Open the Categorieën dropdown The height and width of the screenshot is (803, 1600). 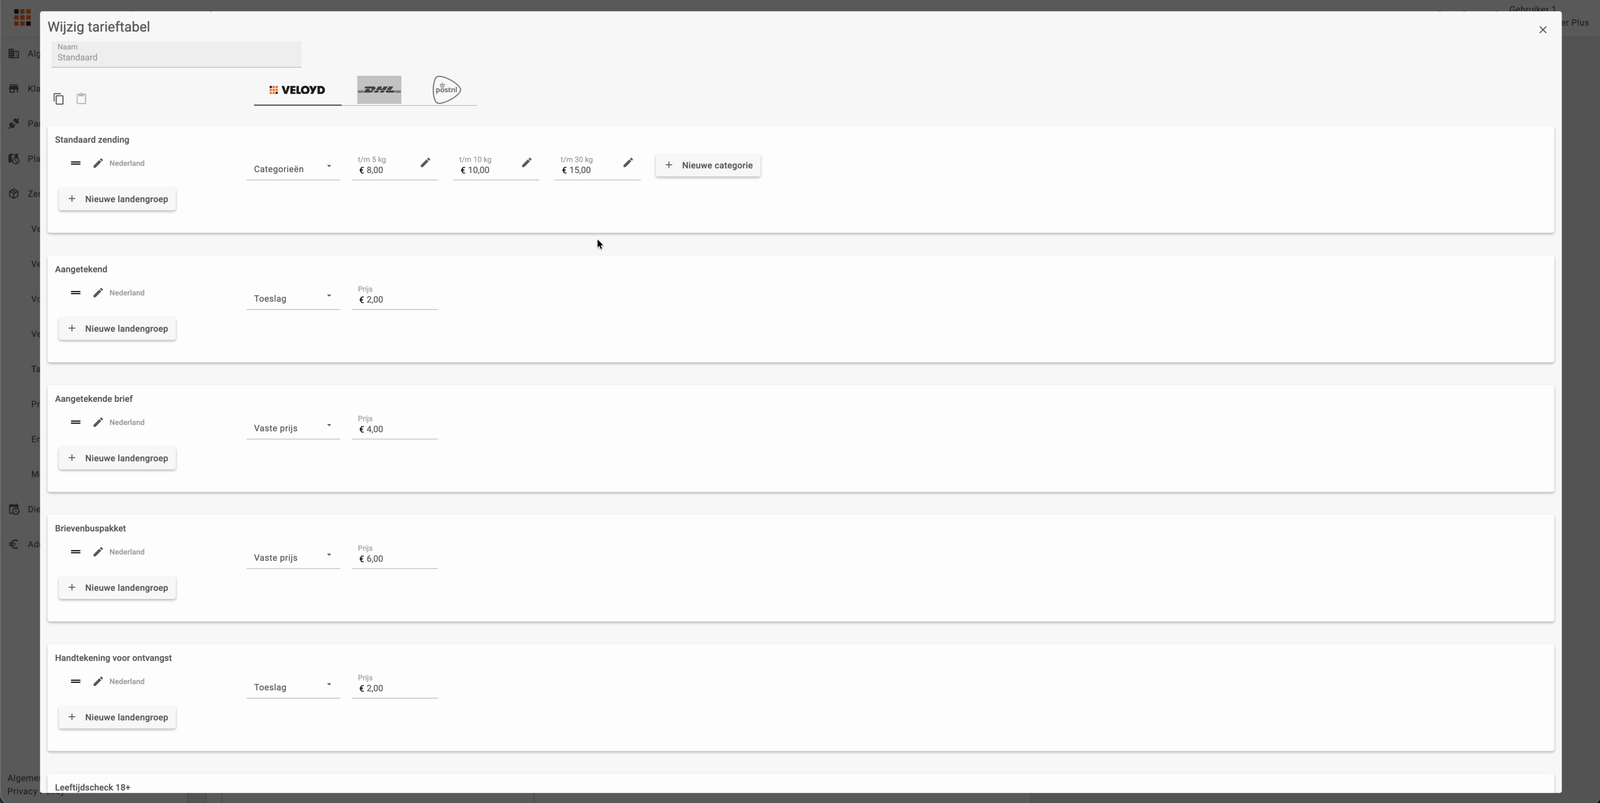coord(293,169)
